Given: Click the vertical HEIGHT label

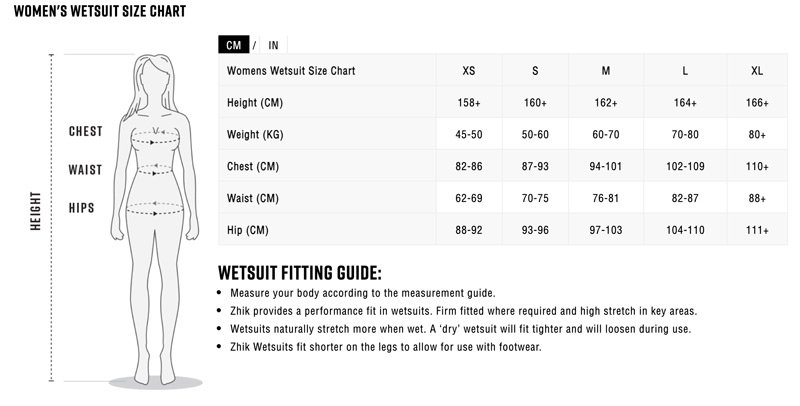Looking at the screenshot, I should pyautogui.click(x=35, y=212).
